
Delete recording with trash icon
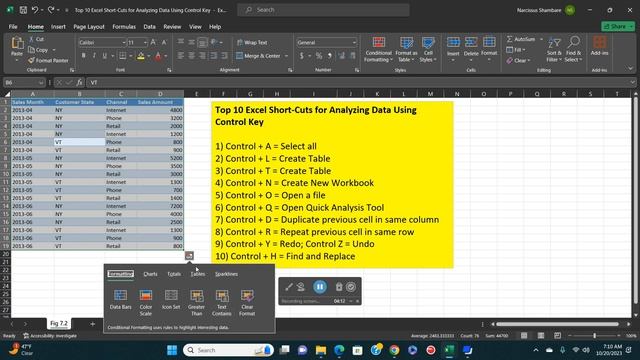tap(339, 287)
